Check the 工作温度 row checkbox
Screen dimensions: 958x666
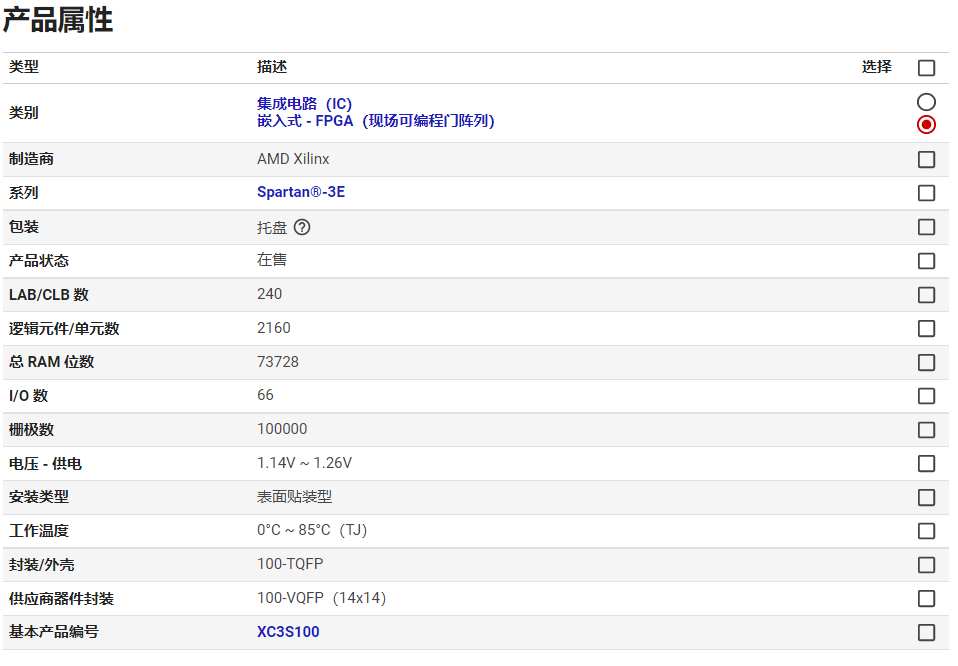coord(926,531)
